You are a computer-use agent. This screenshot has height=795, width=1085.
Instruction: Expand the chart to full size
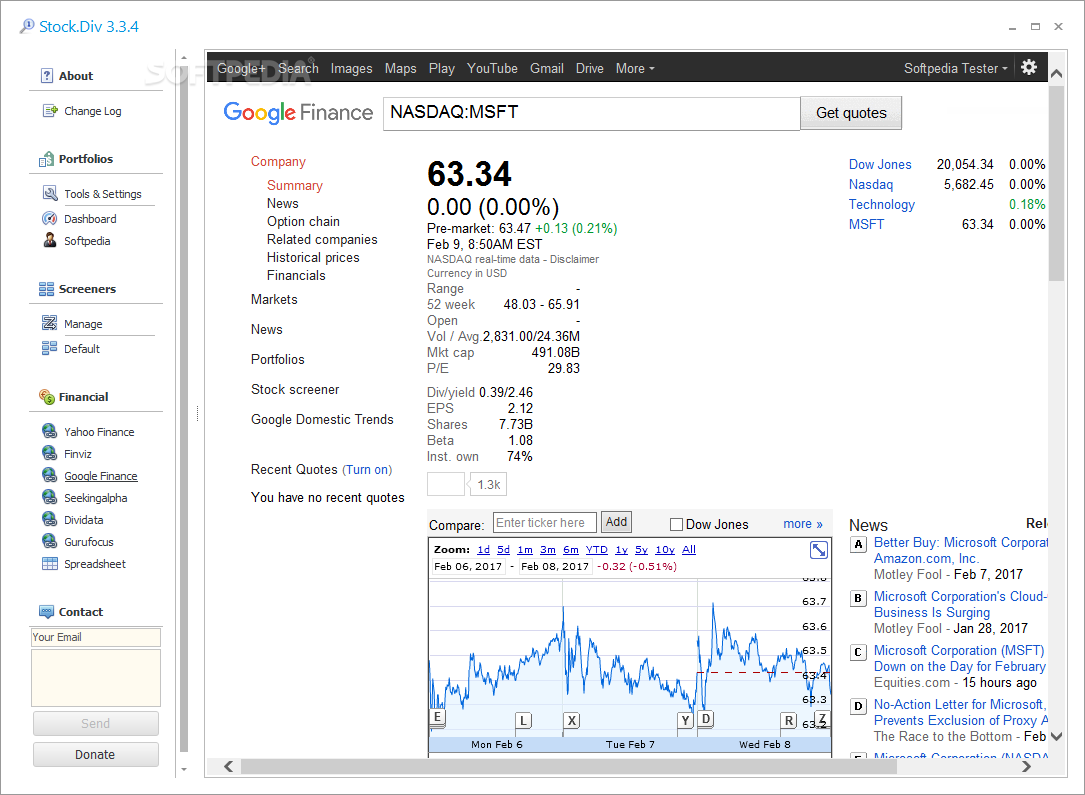(819, 550)
